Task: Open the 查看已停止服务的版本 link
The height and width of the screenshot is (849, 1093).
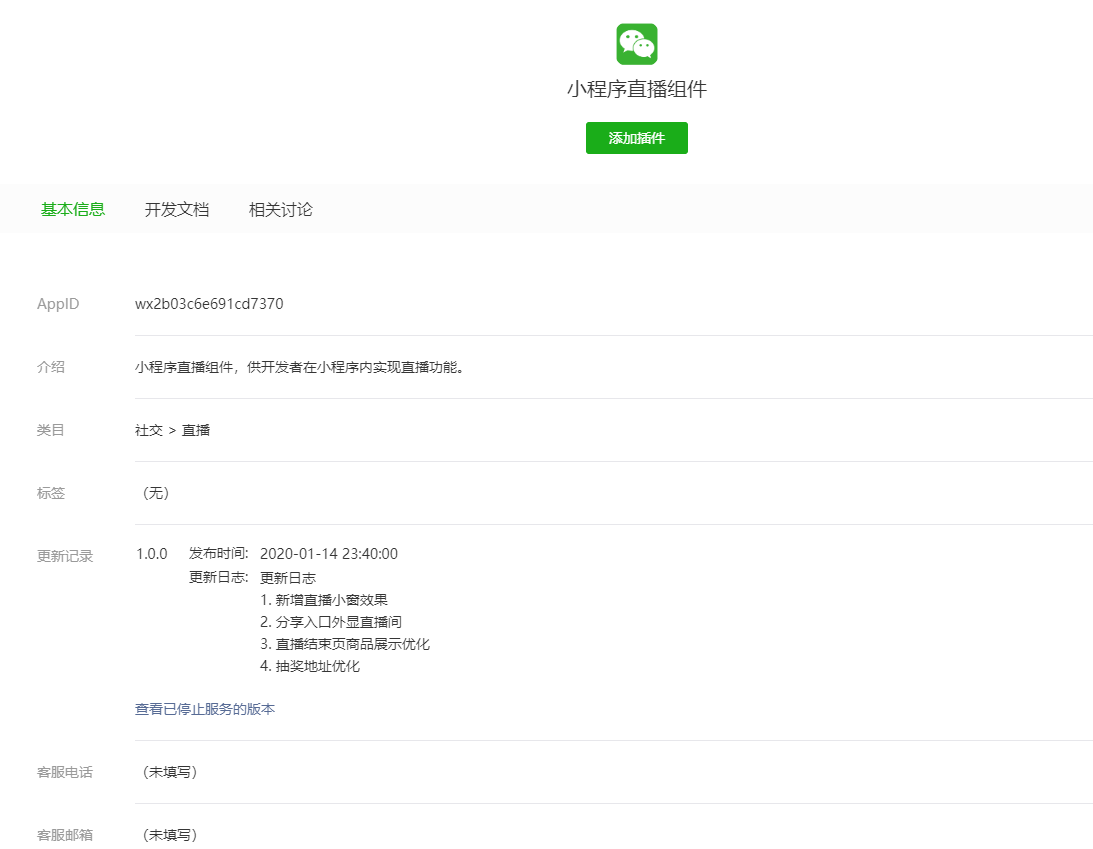Action: click(205, 709)
